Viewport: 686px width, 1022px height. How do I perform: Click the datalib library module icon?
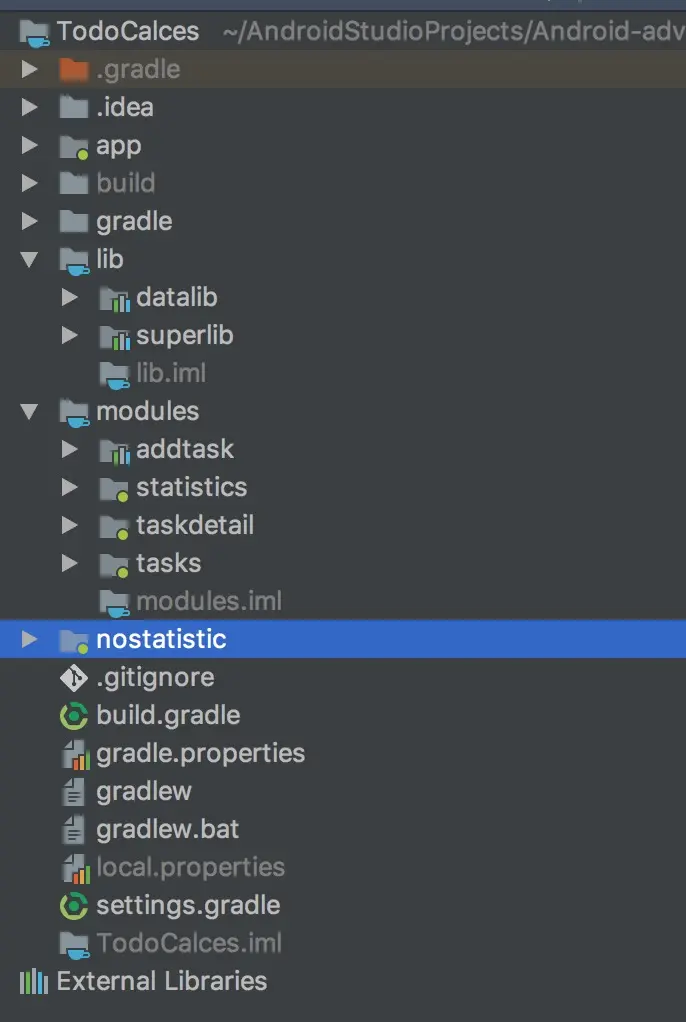tap(115, 299)
